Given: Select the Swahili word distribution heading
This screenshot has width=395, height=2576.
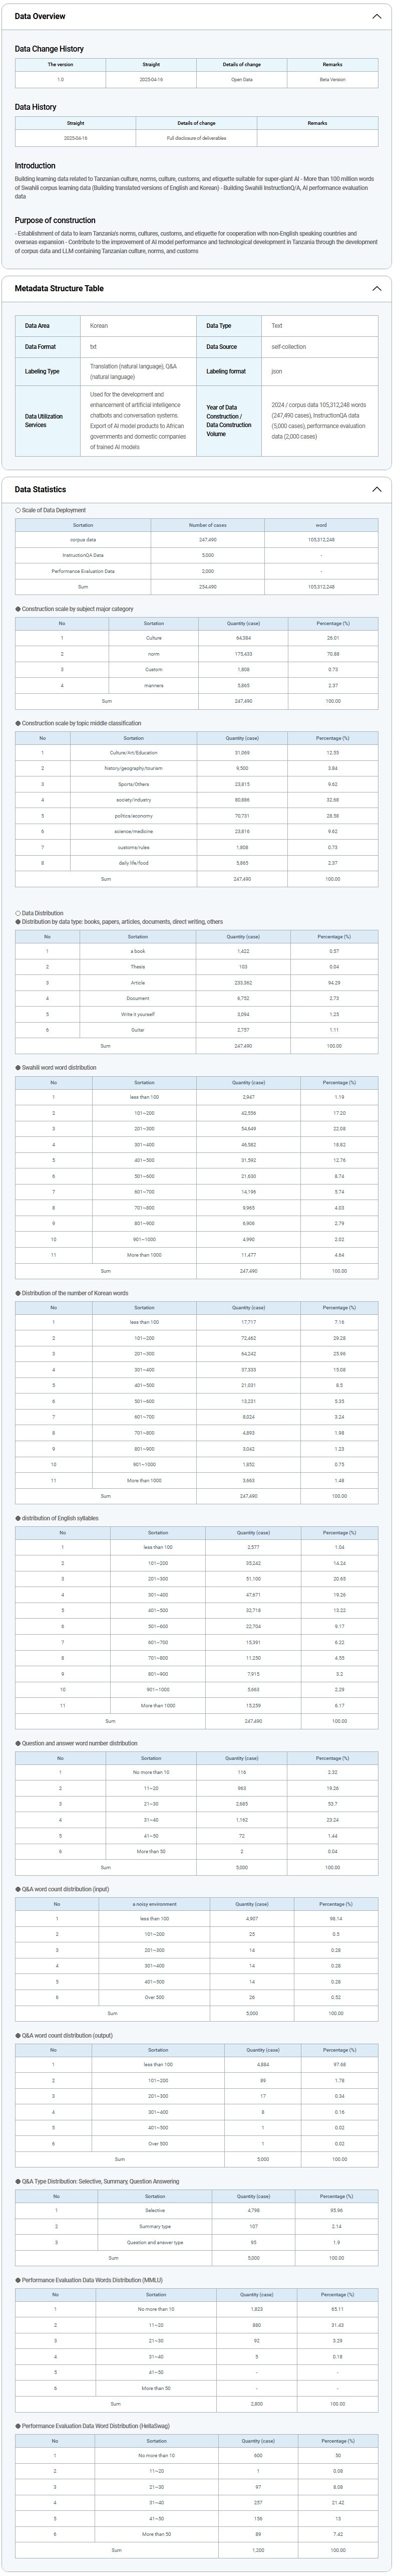Looking at the screenshot, I should pyautogui.click(x=59, y=1068).
